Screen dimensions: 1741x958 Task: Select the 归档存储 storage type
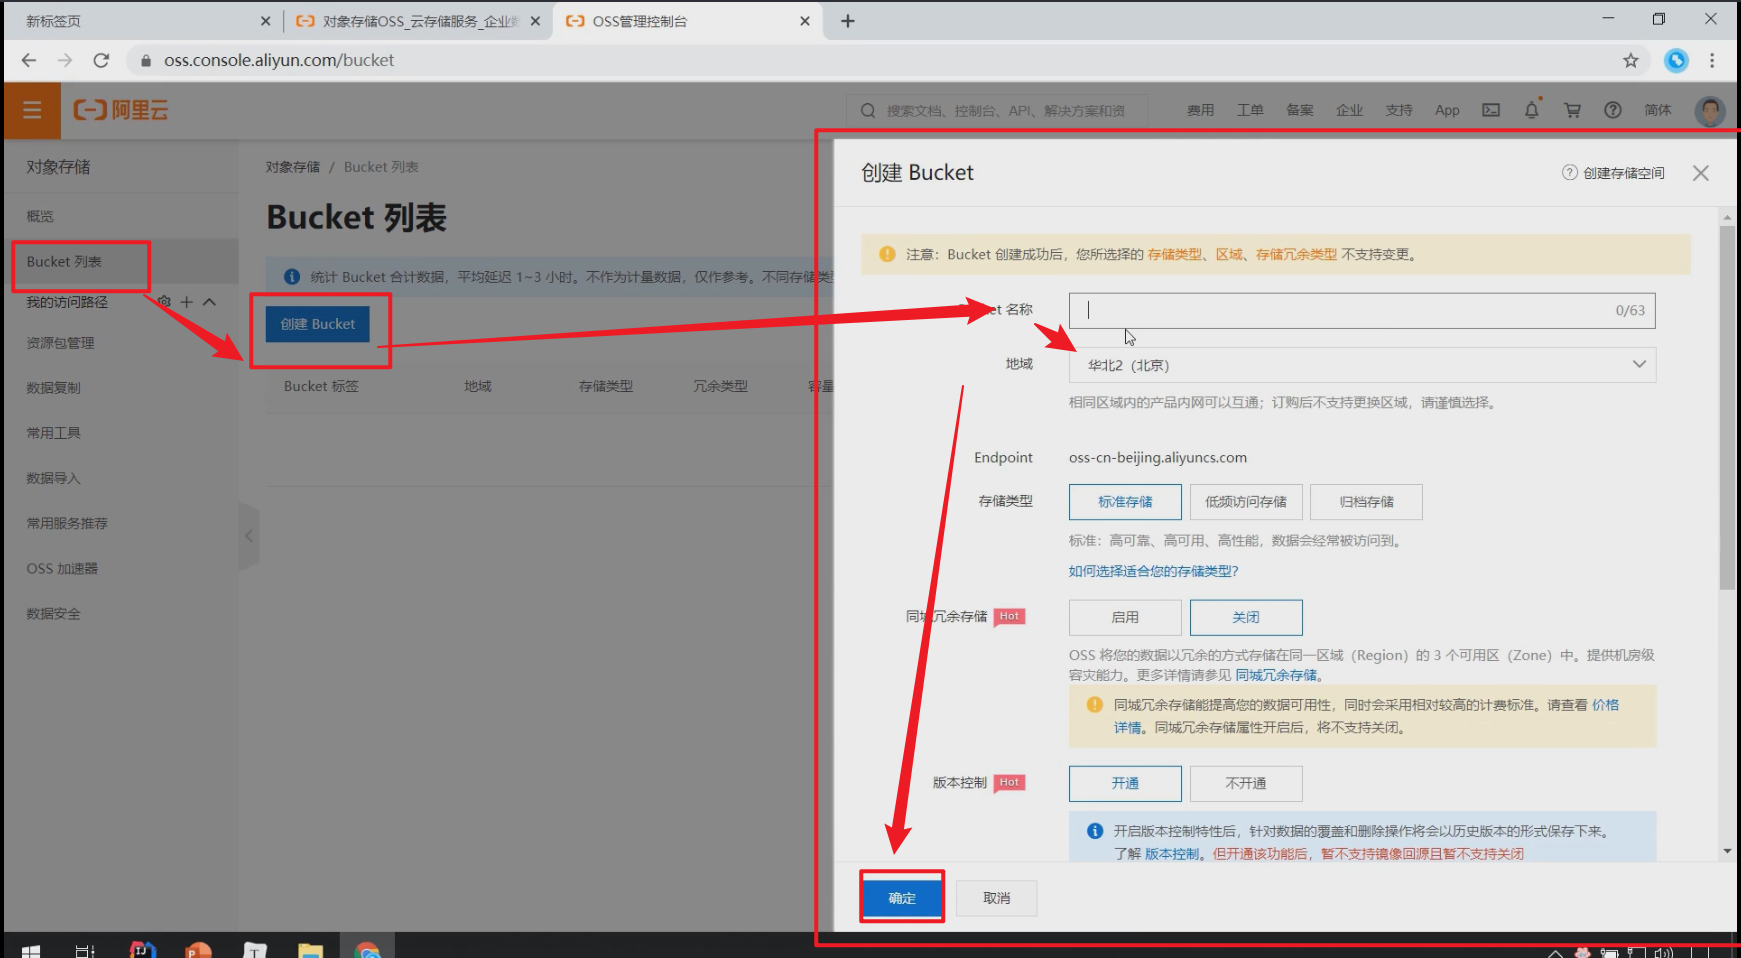point(1366,502)
